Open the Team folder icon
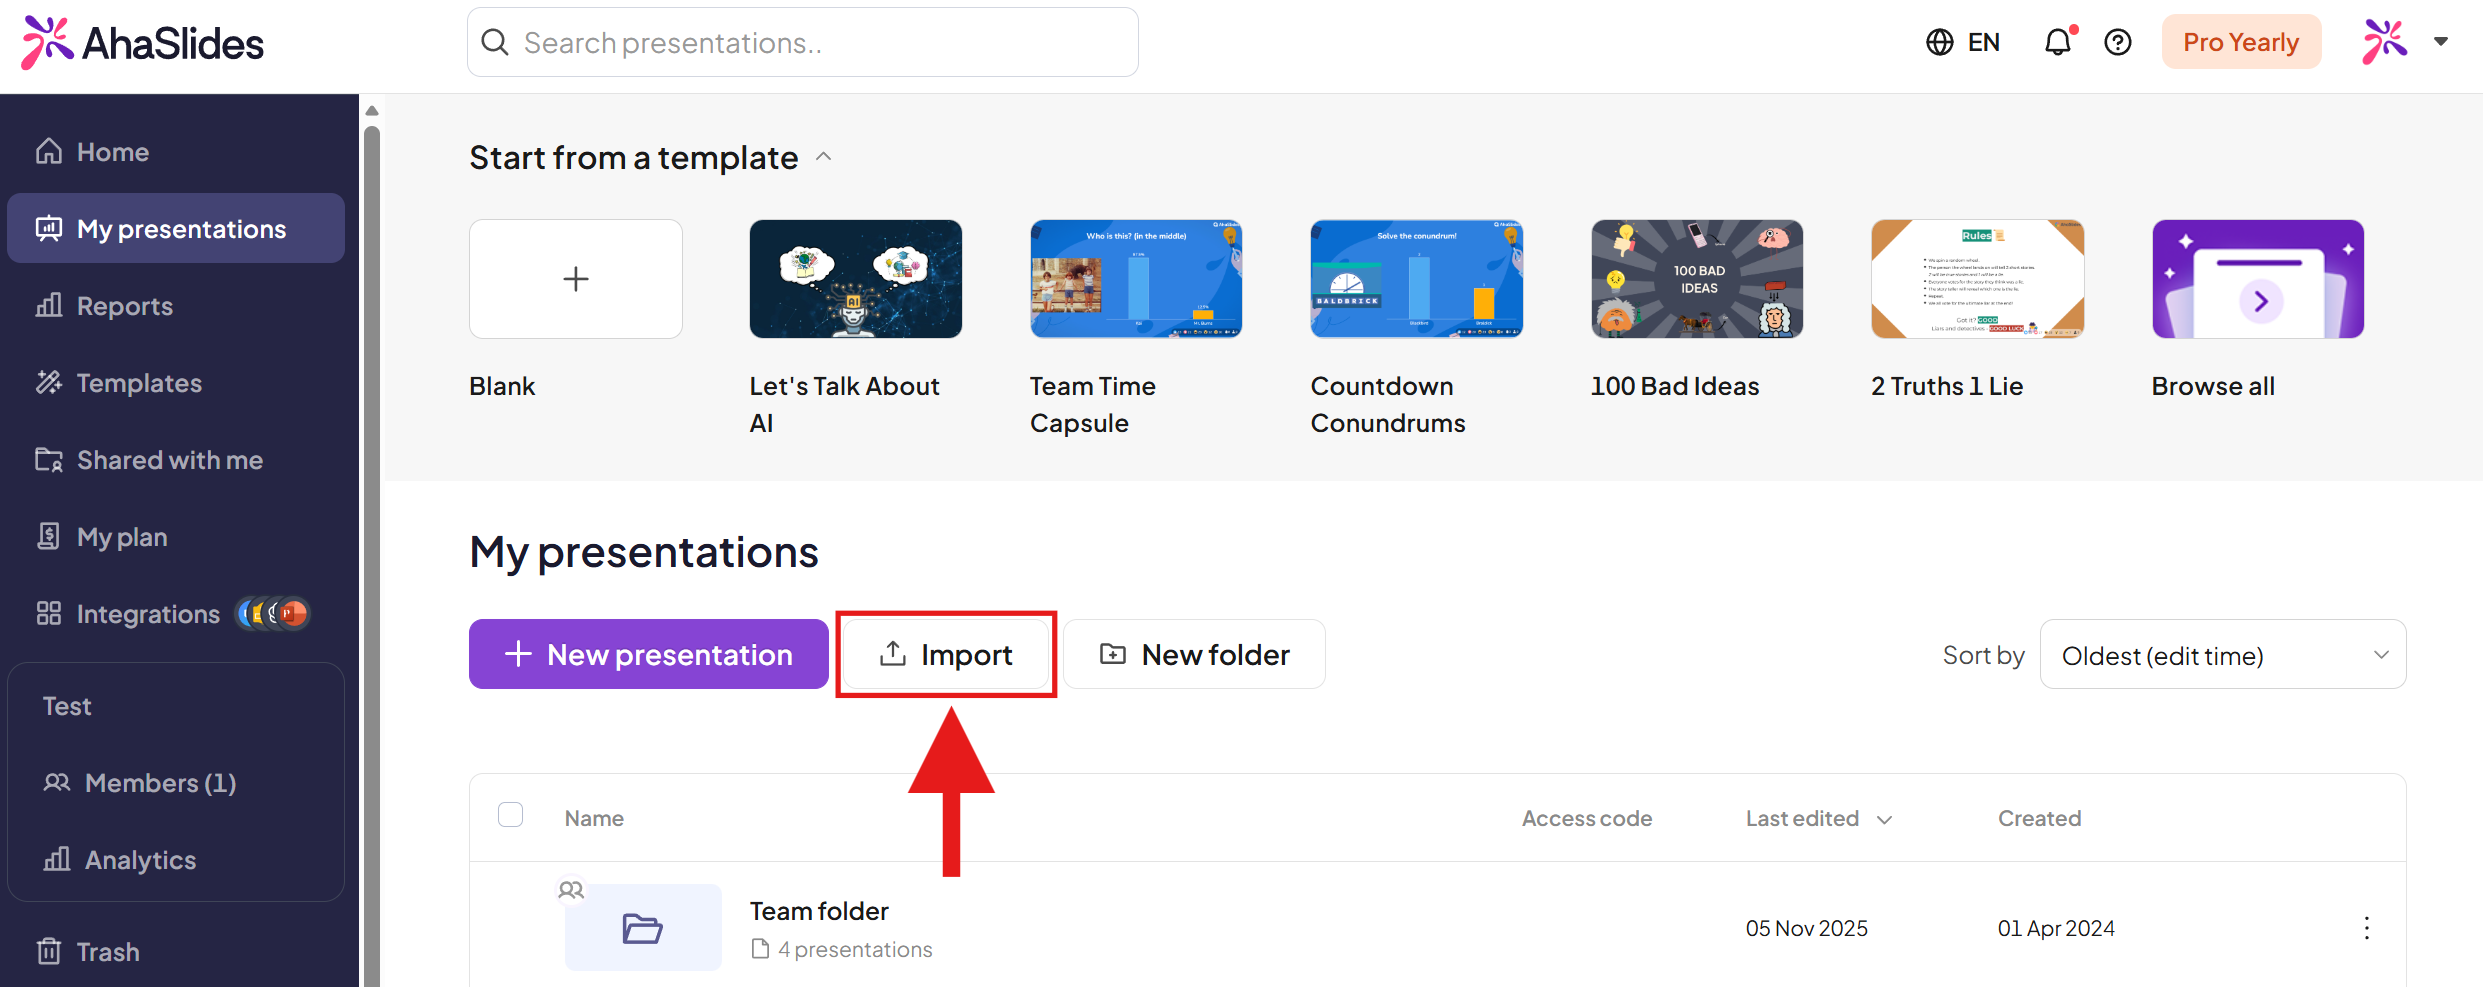Viewport: 2483px width, 987px height. [642, 927]
